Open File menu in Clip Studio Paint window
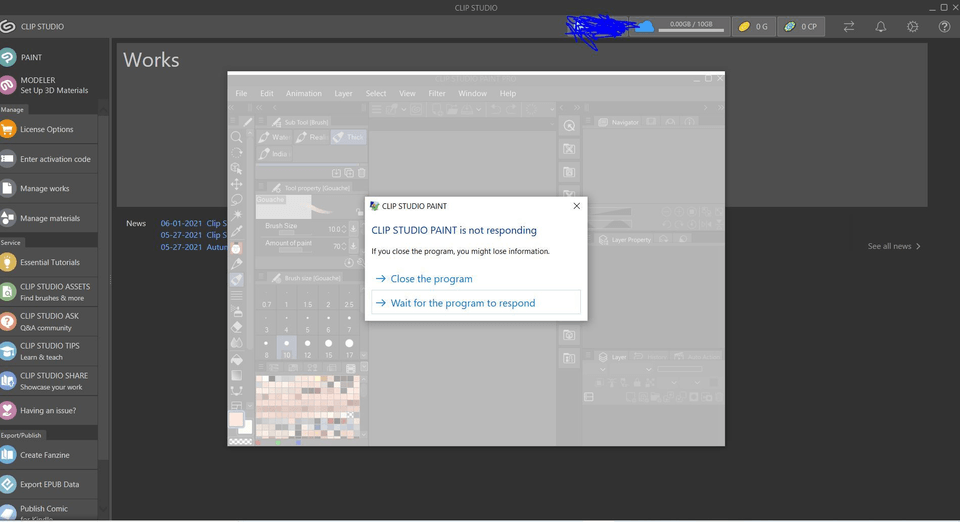 241,93
